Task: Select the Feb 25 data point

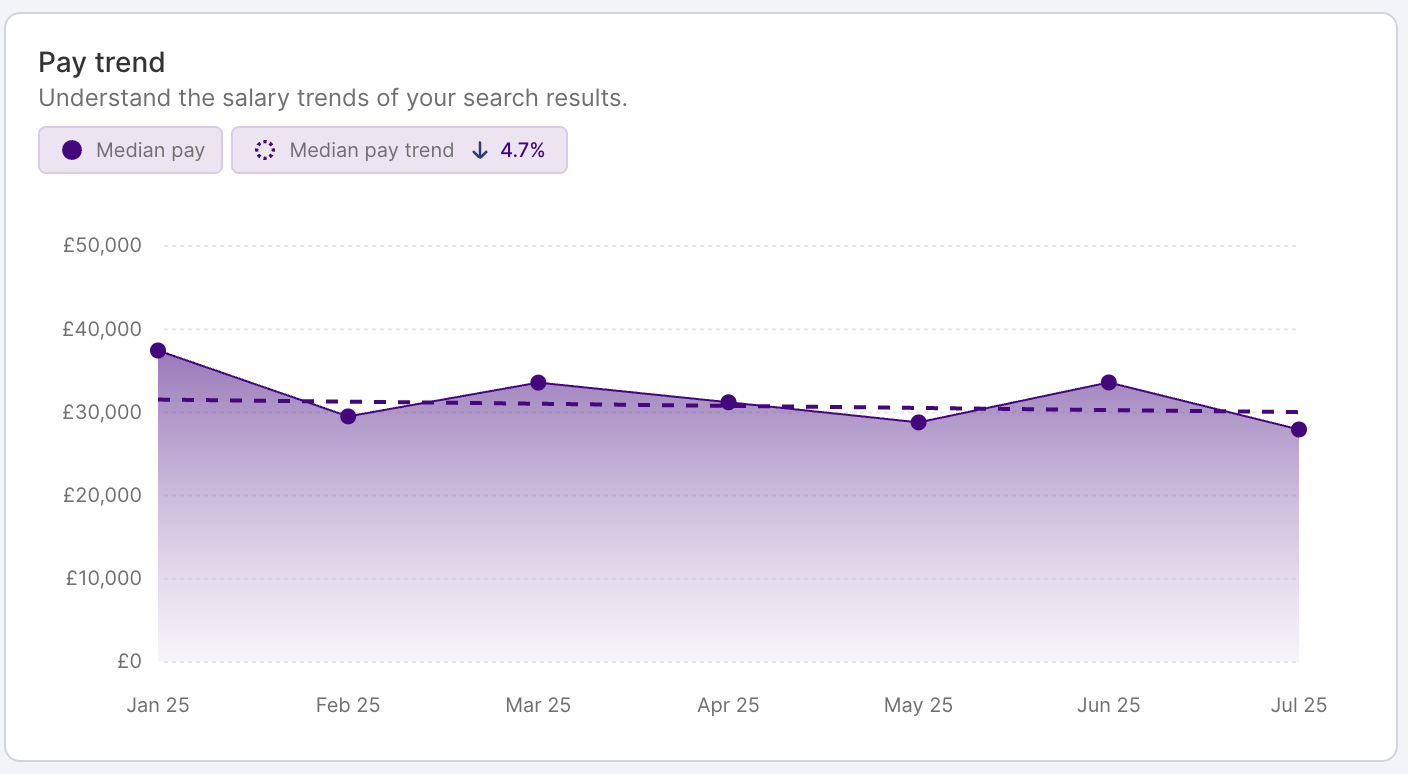Action: pos(348,416)
